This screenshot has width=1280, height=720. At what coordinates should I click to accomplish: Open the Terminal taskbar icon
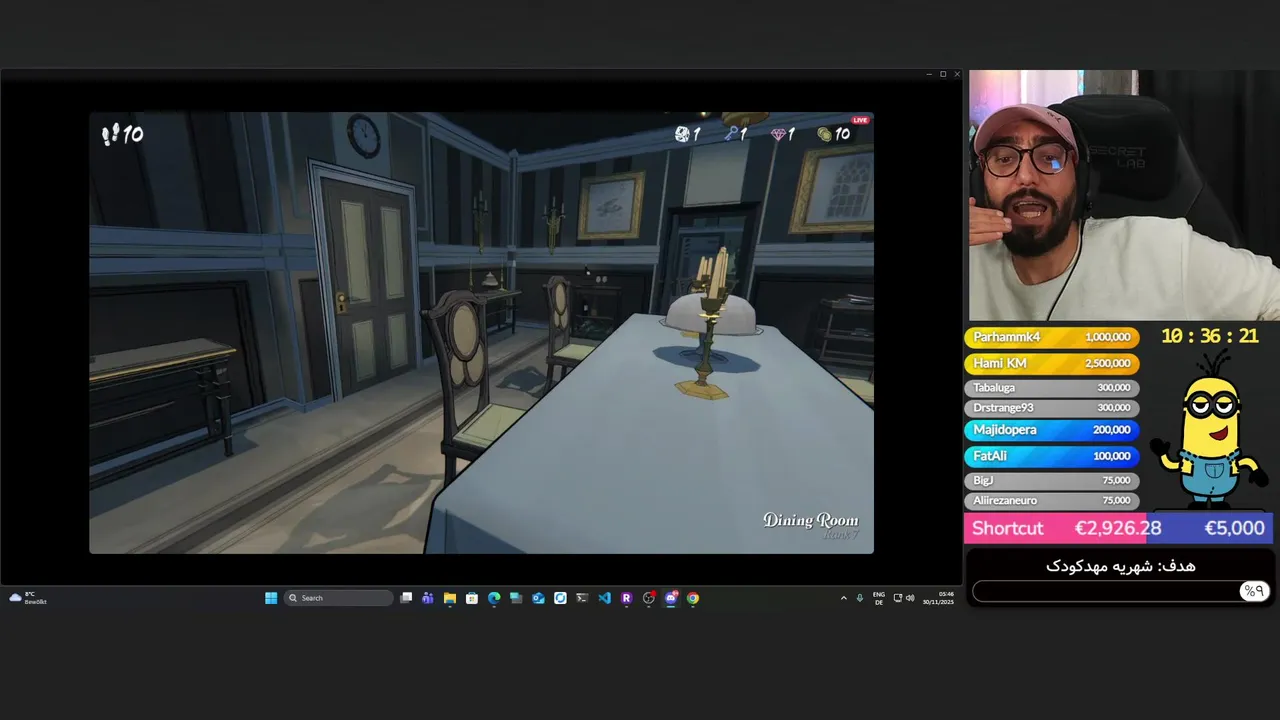(582, 598)
